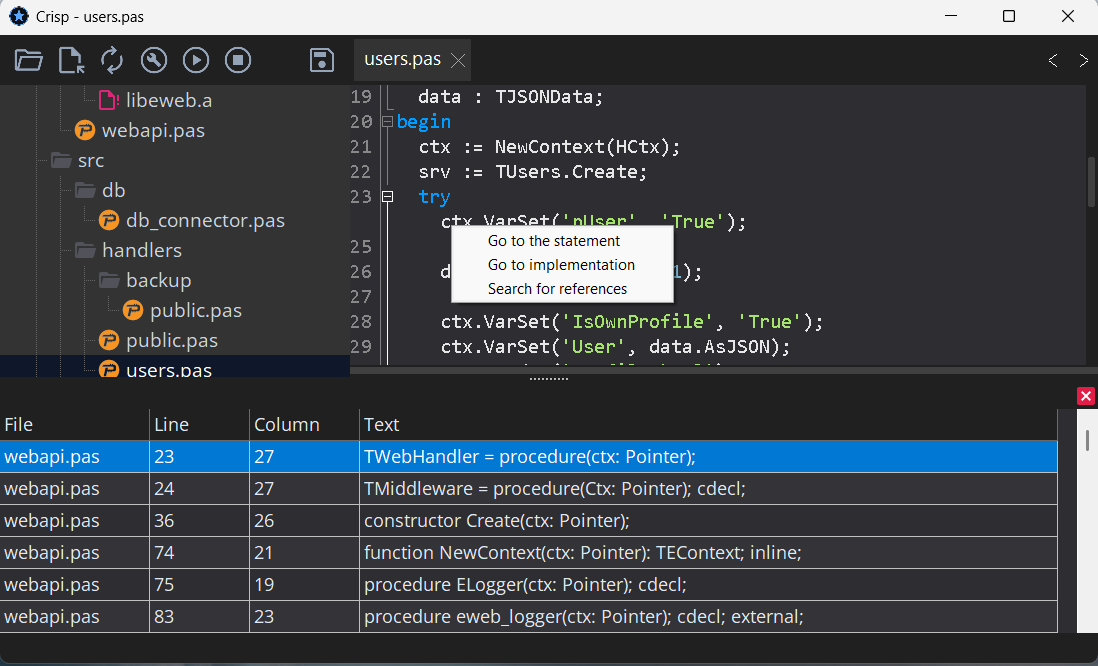The image size is (1098, 666).
Task: Open db_connector.pas in the file tree
Action: pyautogui.click(x=205, y=220)
